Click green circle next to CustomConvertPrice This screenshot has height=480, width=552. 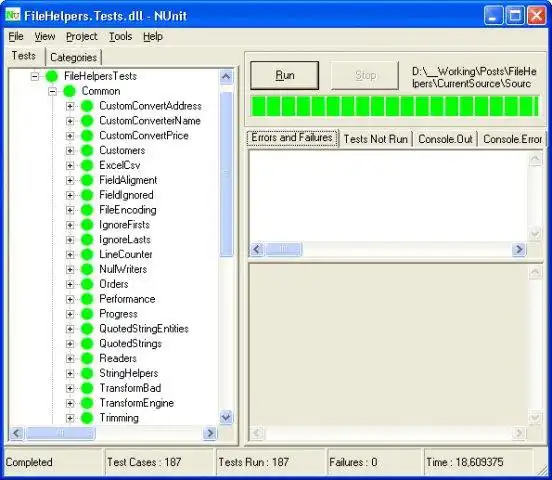(87, 136)
